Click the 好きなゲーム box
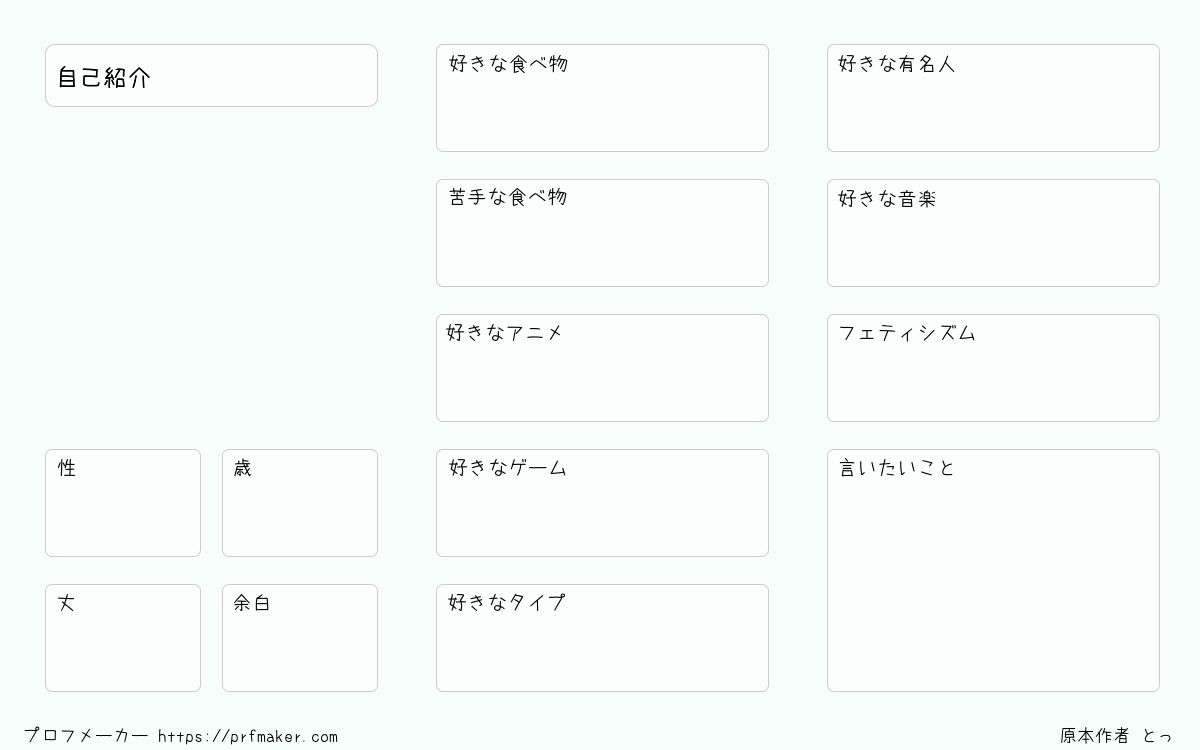This screenshot has height=750, width=1200. coord(602,503)
